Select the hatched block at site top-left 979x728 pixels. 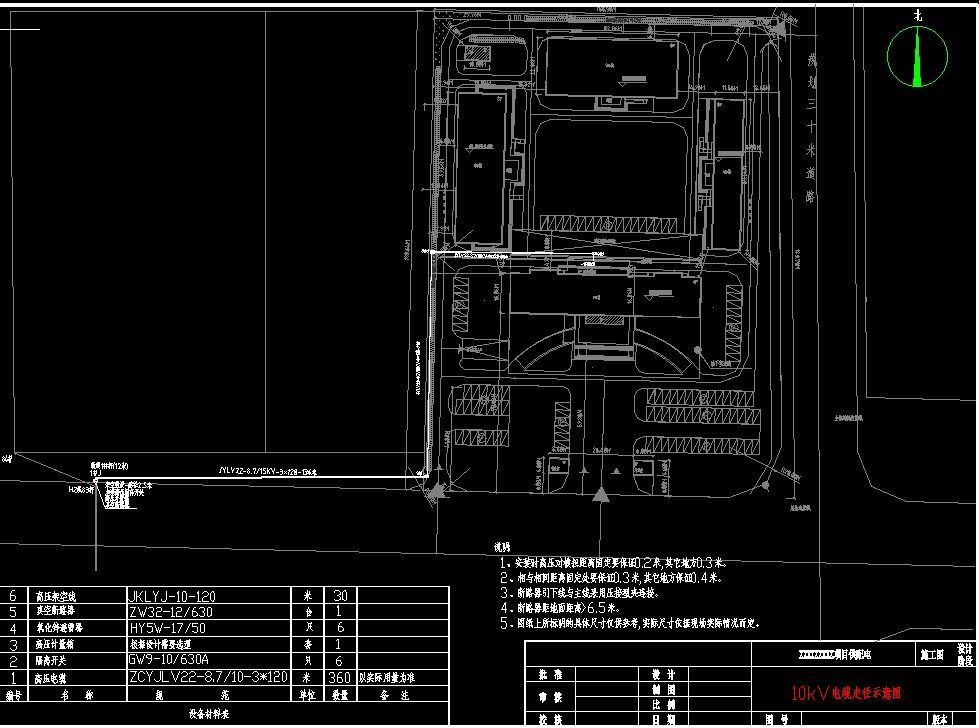[477, 52]
